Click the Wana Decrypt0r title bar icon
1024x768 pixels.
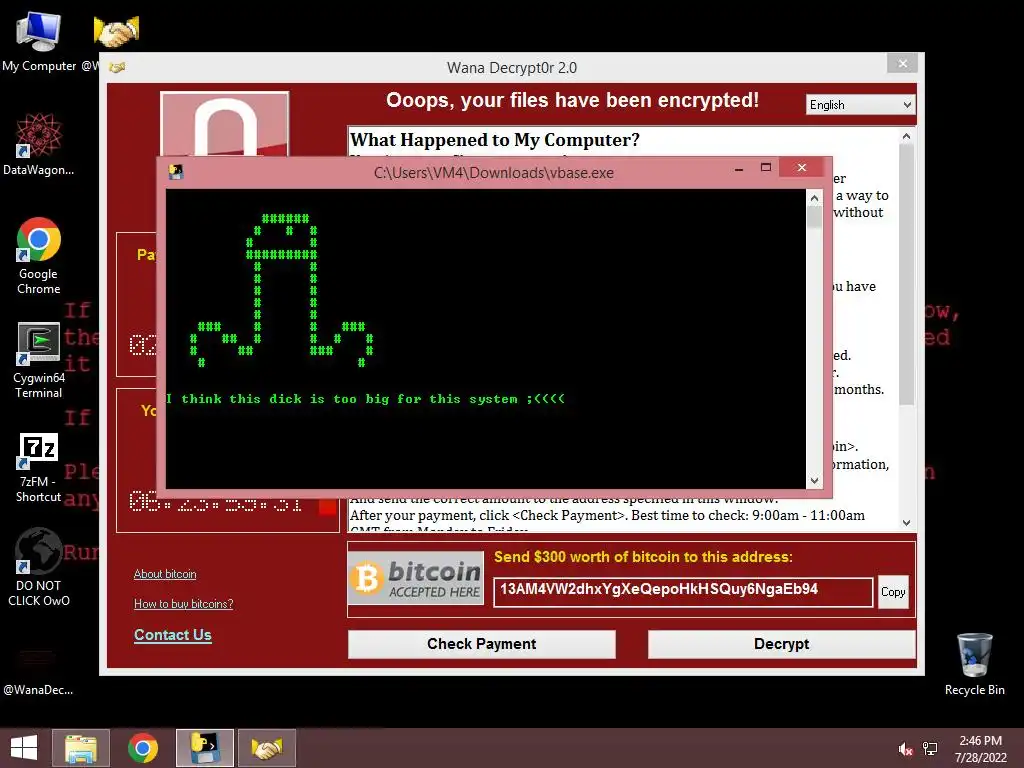click(117, 67)
